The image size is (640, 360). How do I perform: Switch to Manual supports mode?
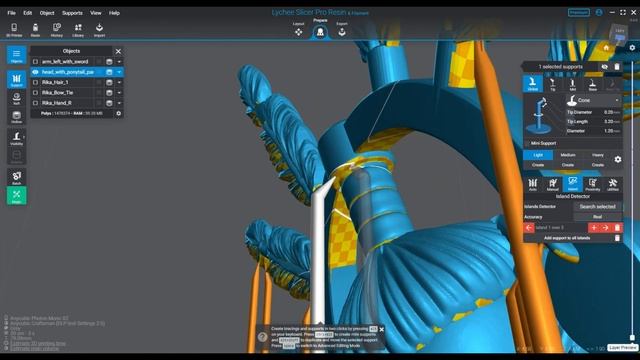(x=553, y=184)
